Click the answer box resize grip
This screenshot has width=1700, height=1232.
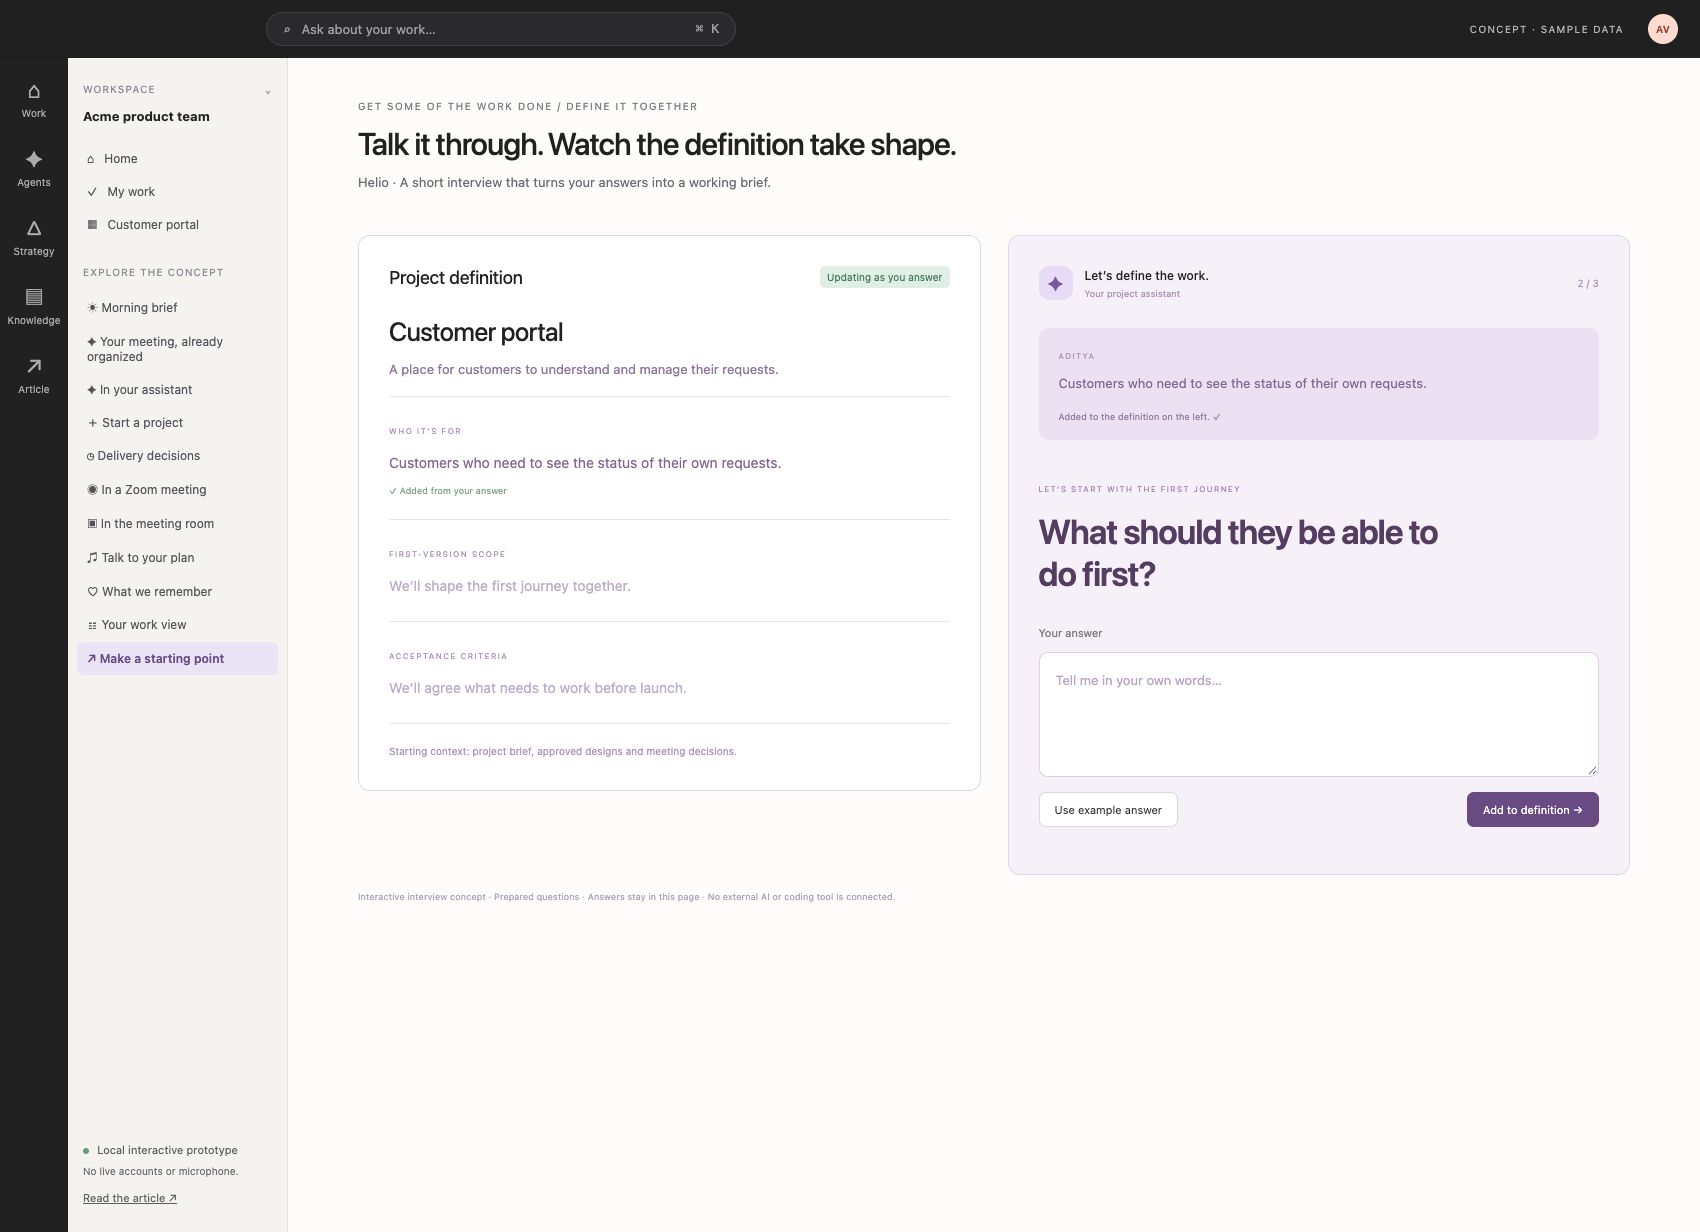[1592, 770]
